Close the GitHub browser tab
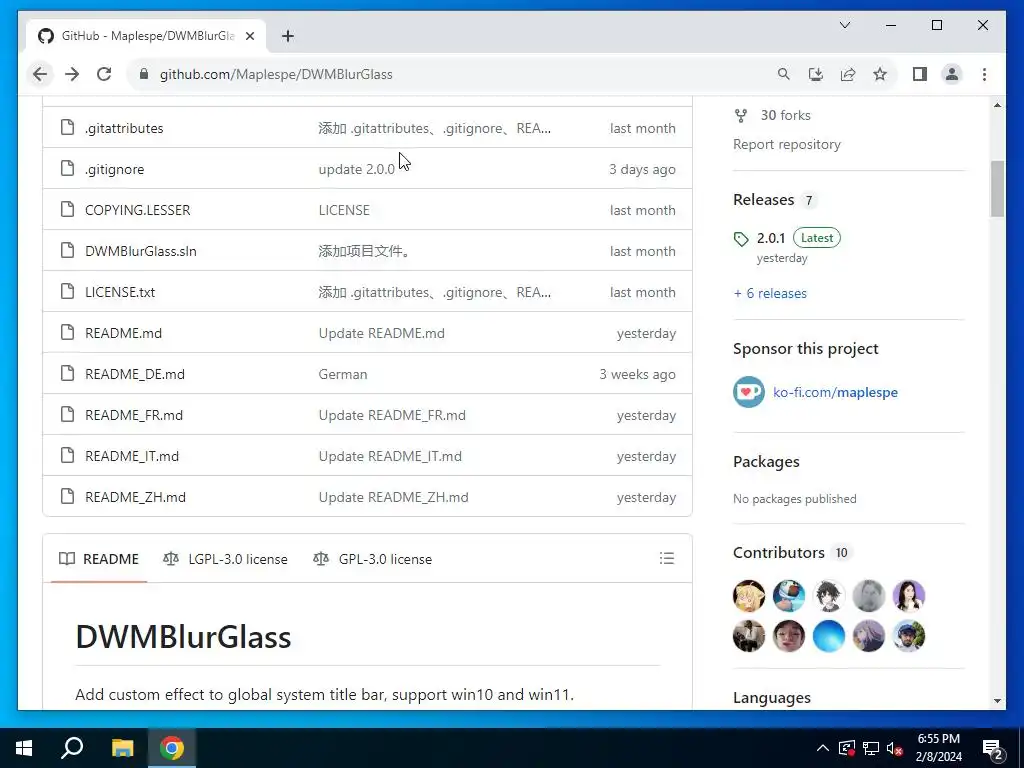1024x768 pixels. click(249, 36)
